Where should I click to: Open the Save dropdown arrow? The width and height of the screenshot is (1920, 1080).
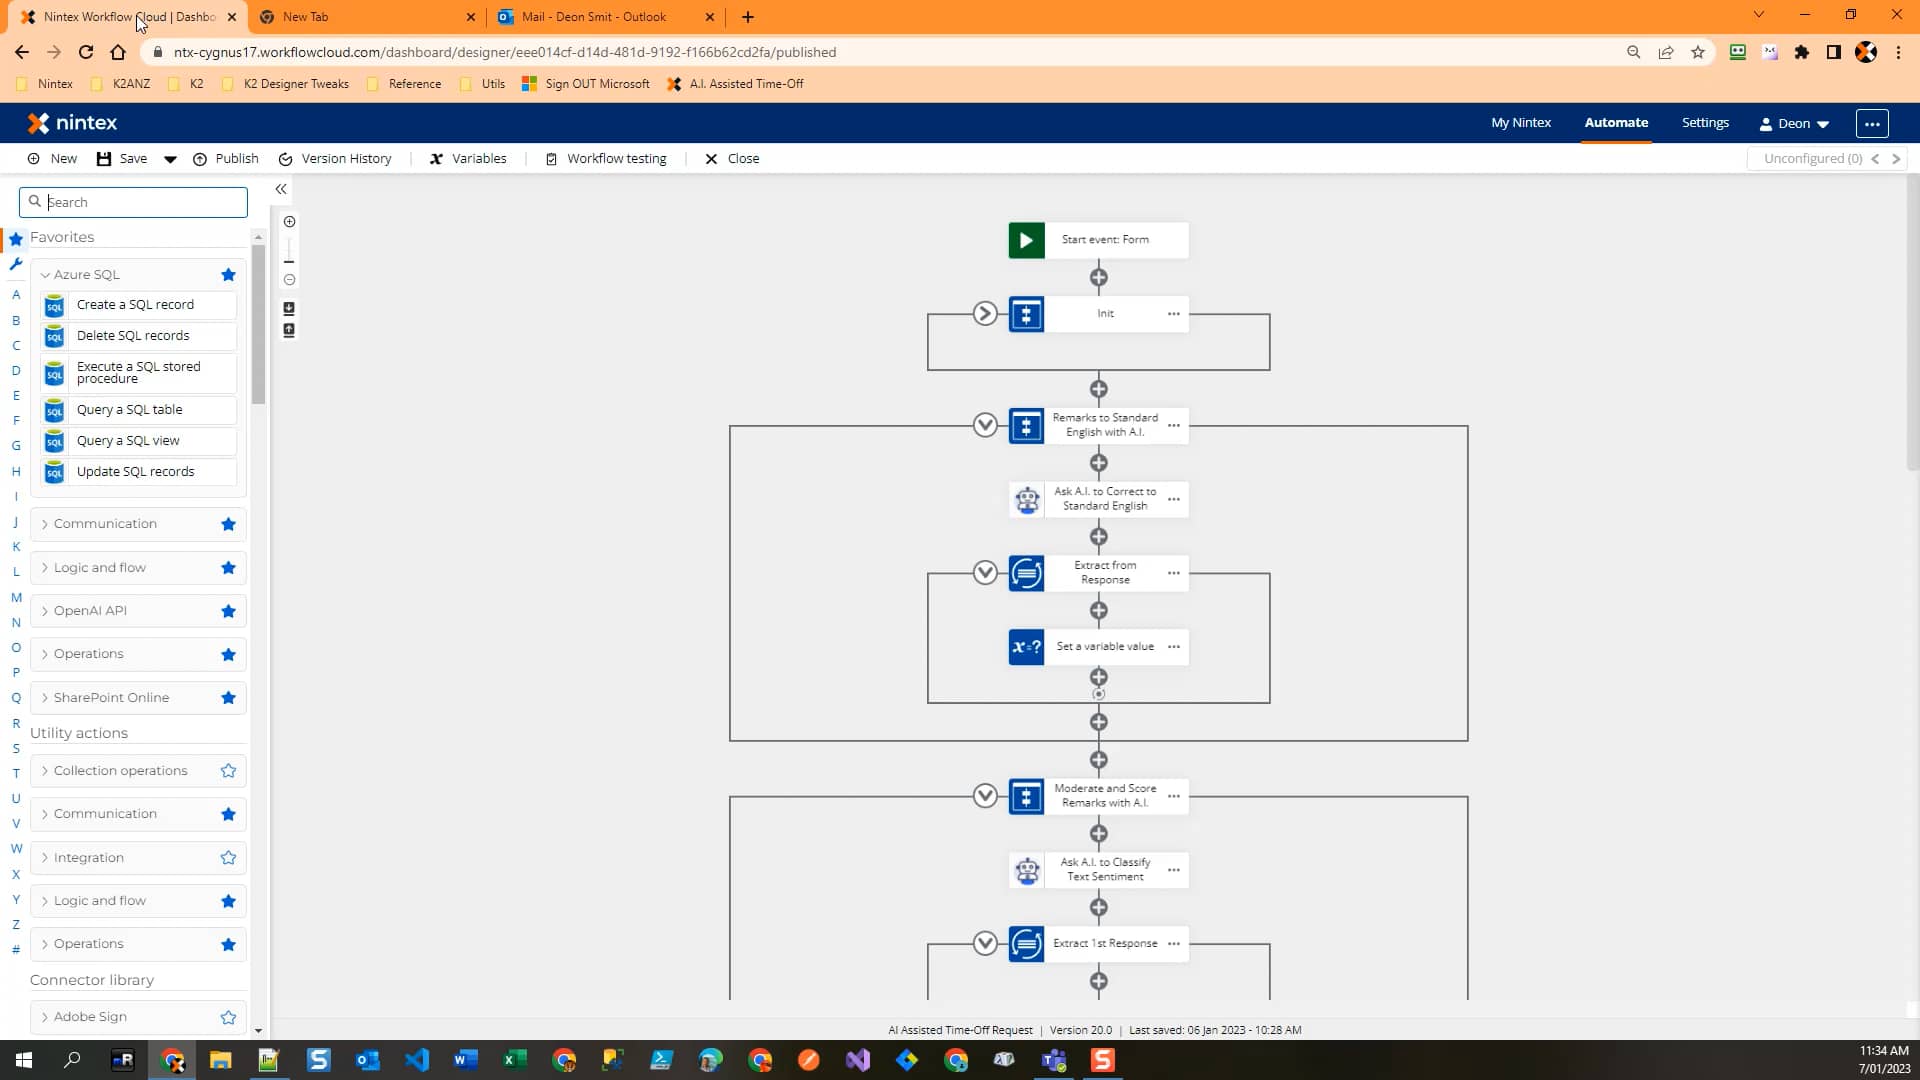(x=169, y=158)
